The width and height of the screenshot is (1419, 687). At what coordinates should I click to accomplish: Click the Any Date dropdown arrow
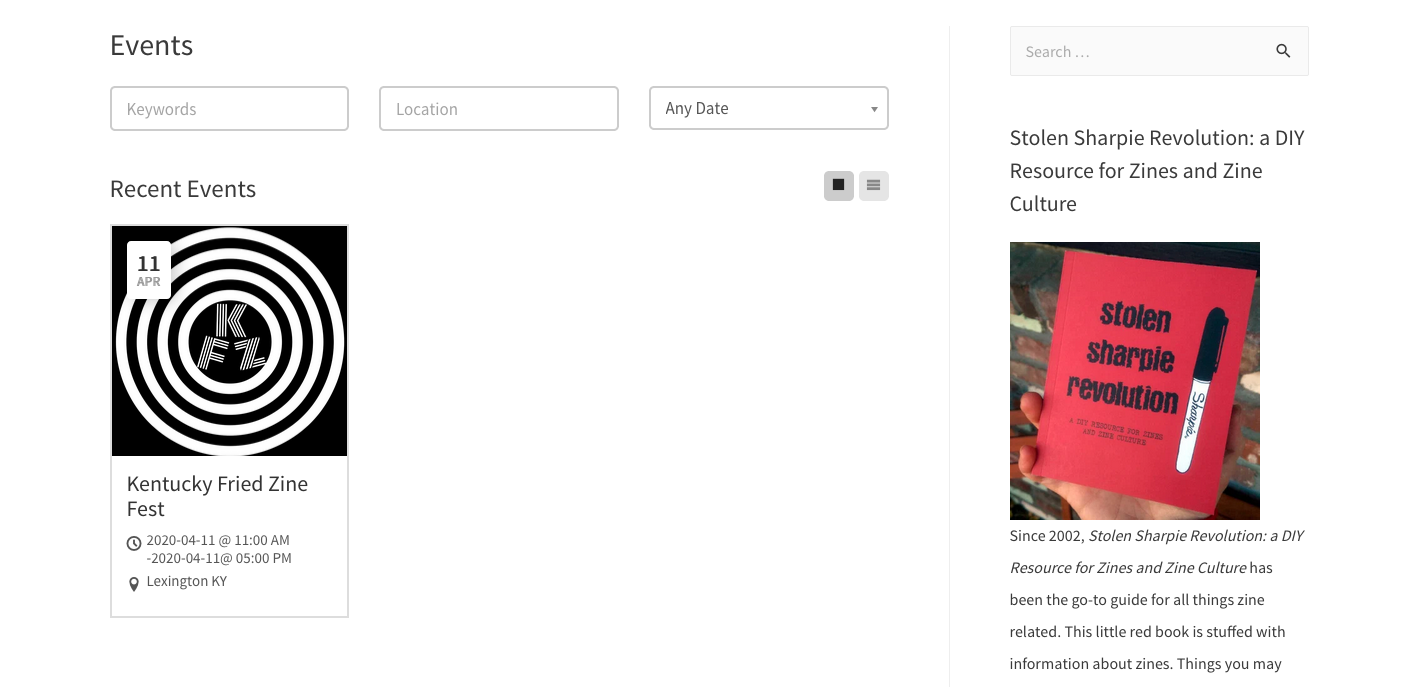click(x=874, y=109)
